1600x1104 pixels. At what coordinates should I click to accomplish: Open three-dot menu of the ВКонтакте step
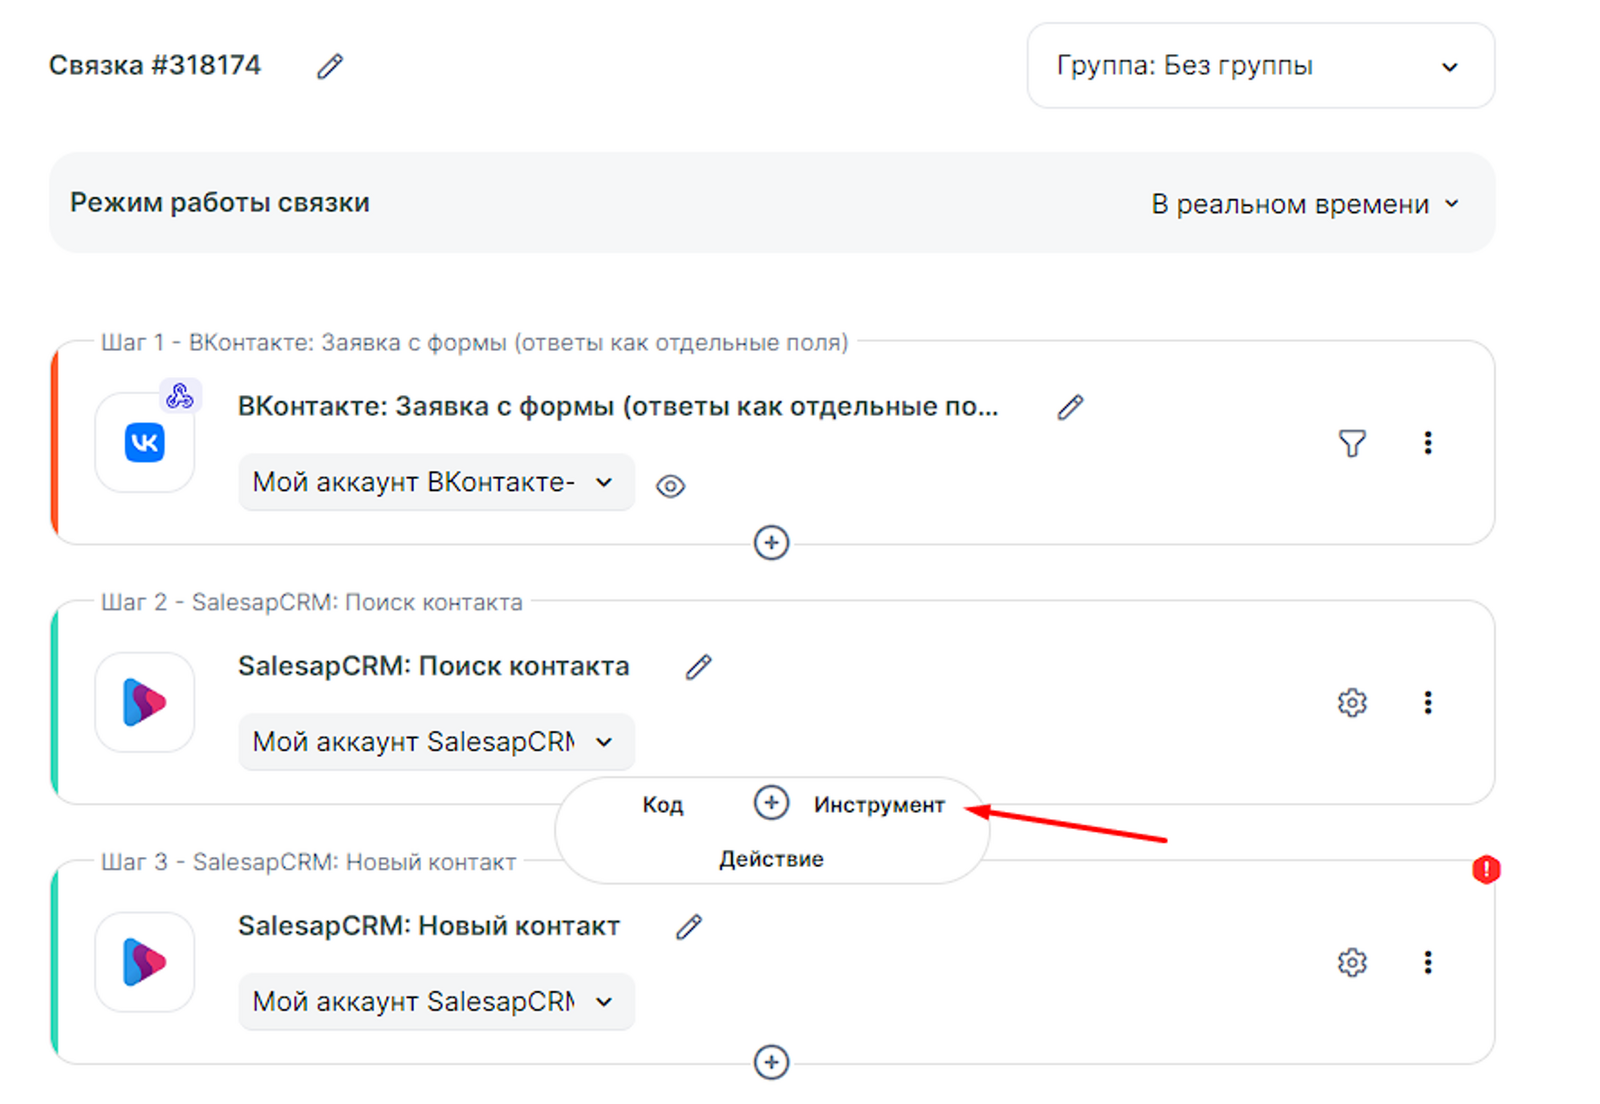tap(1427, 443)
